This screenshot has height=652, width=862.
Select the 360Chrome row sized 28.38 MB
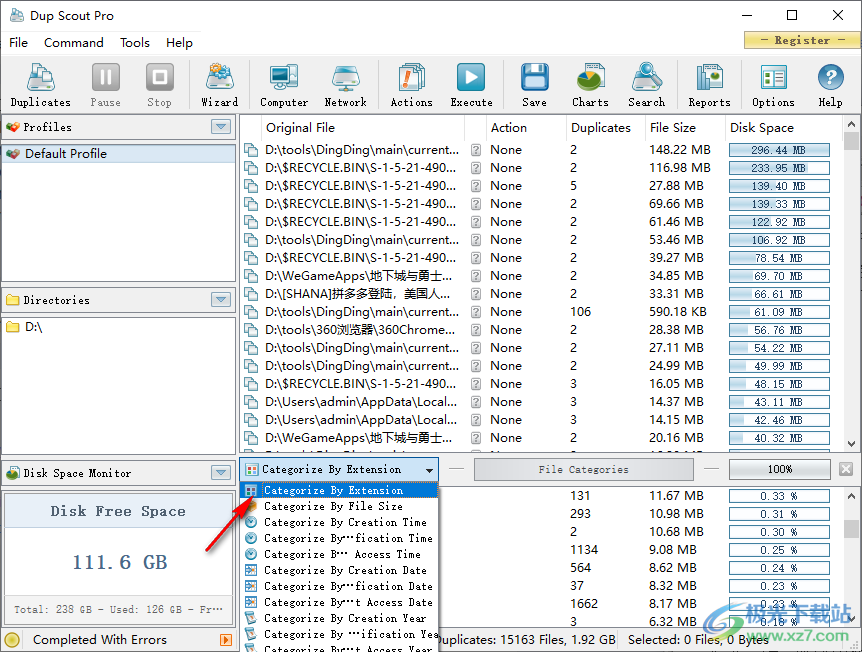click(541, 330)
